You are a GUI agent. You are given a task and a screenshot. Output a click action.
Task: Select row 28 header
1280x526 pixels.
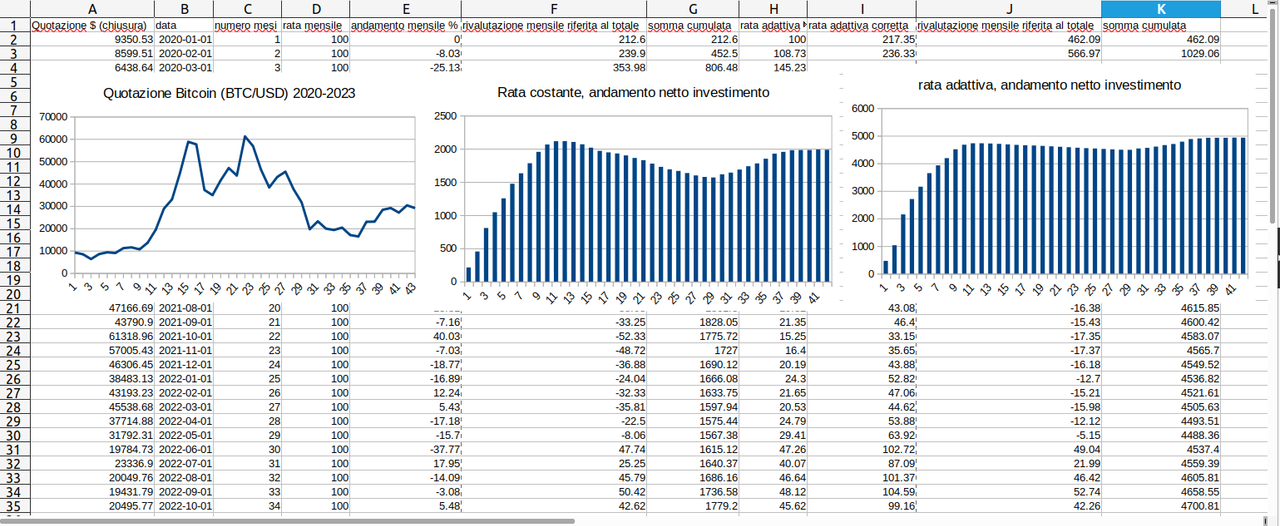coord(15,408)
